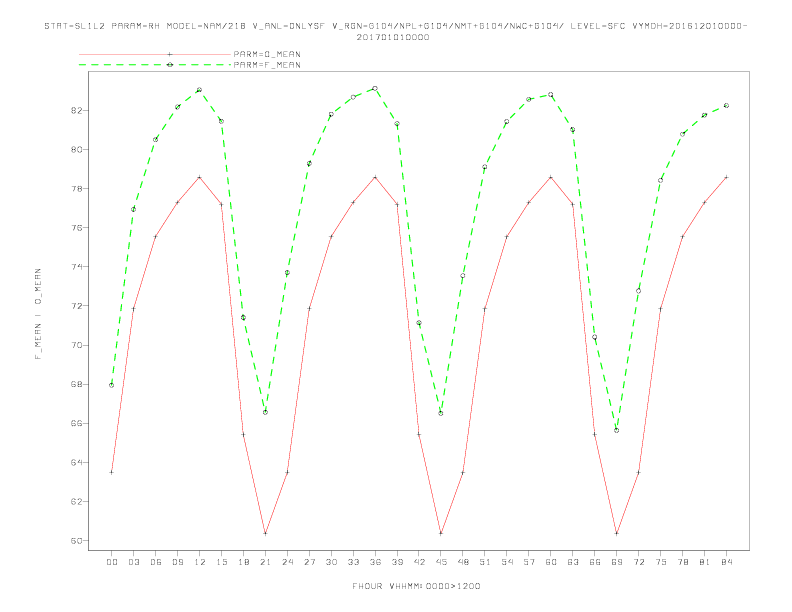Image resolution: width=792 pixels, height=612 pixels.
Task: Click the date line 201701010000 in title
Action: (x=393, y=37)
